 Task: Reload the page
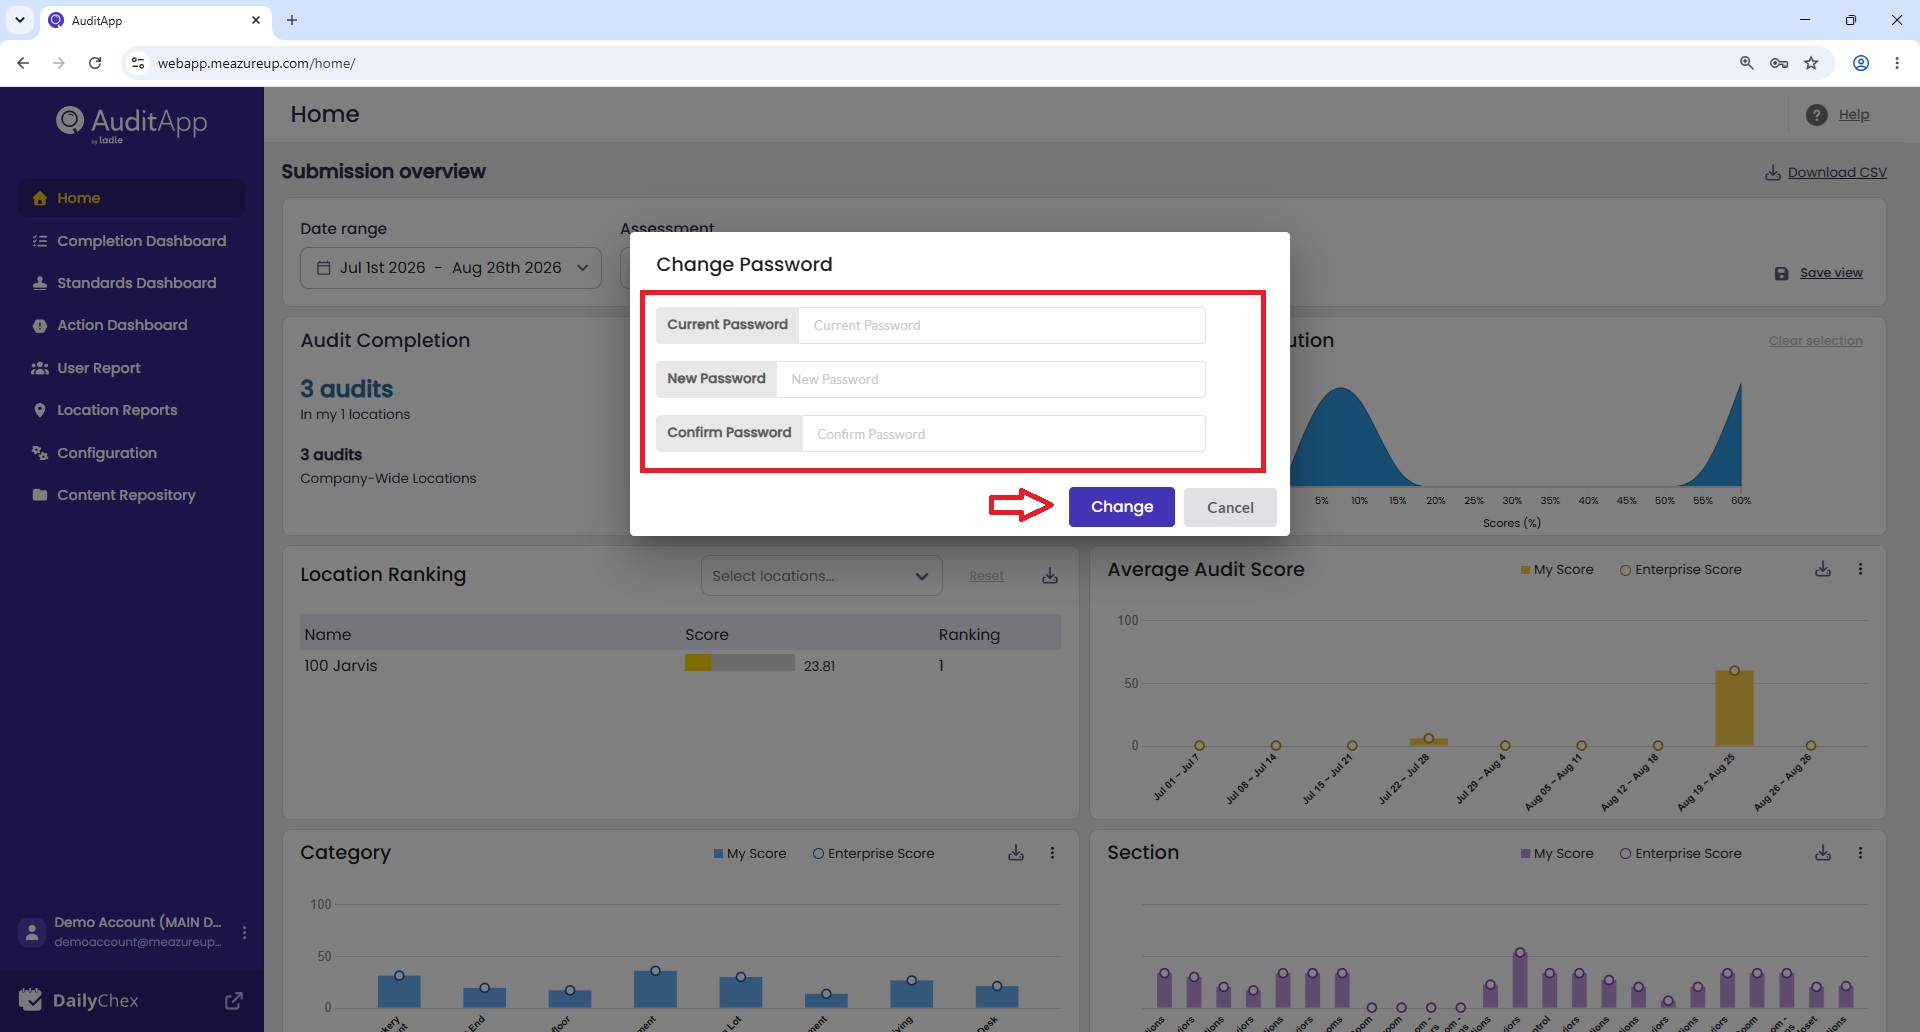point(95,63)
